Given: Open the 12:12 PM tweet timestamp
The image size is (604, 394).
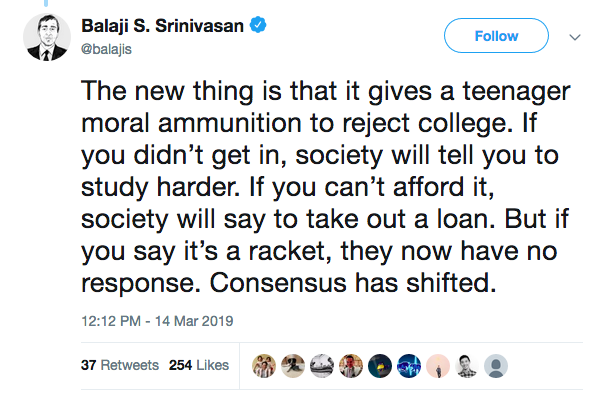Looking at the screenshot, I should coord(157,321).
